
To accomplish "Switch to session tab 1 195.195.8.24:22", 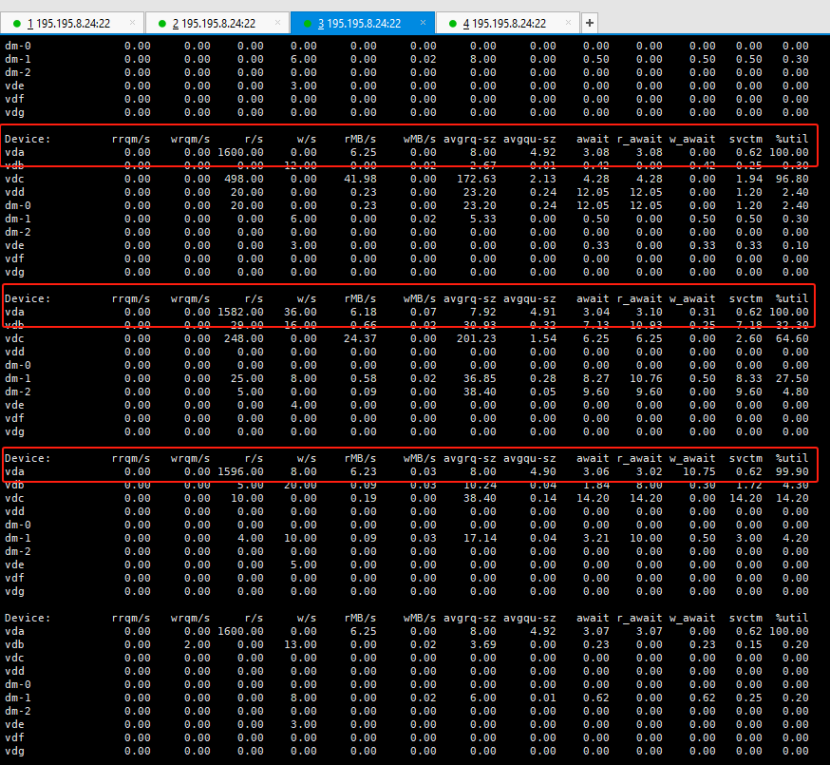I will [x=68, y=23].
